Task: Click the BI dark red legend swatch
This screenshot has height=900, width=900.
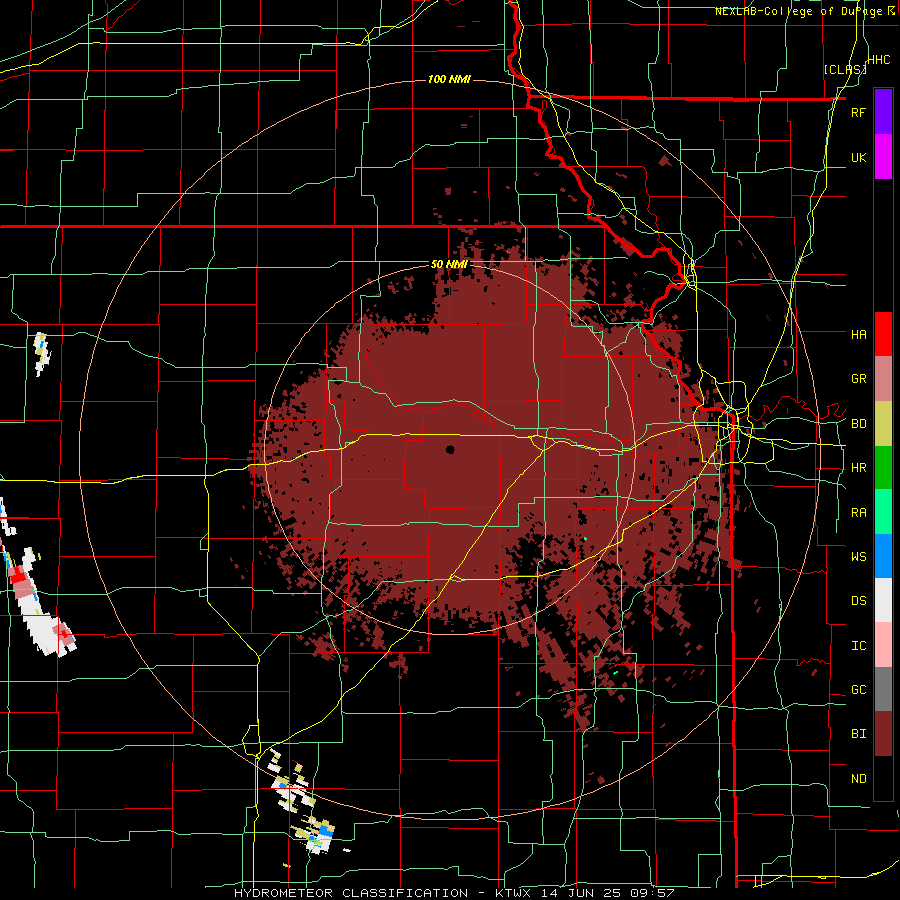Action: tap(883, 734)
